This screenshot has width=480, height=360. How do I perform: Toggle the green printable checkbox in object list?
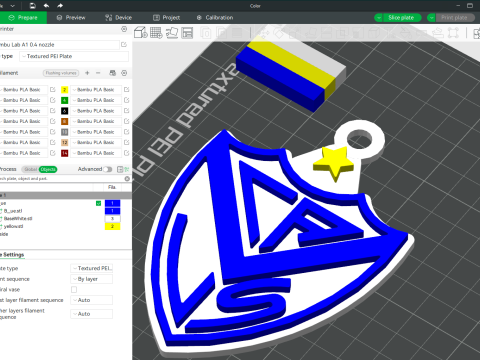click(98, 203)
